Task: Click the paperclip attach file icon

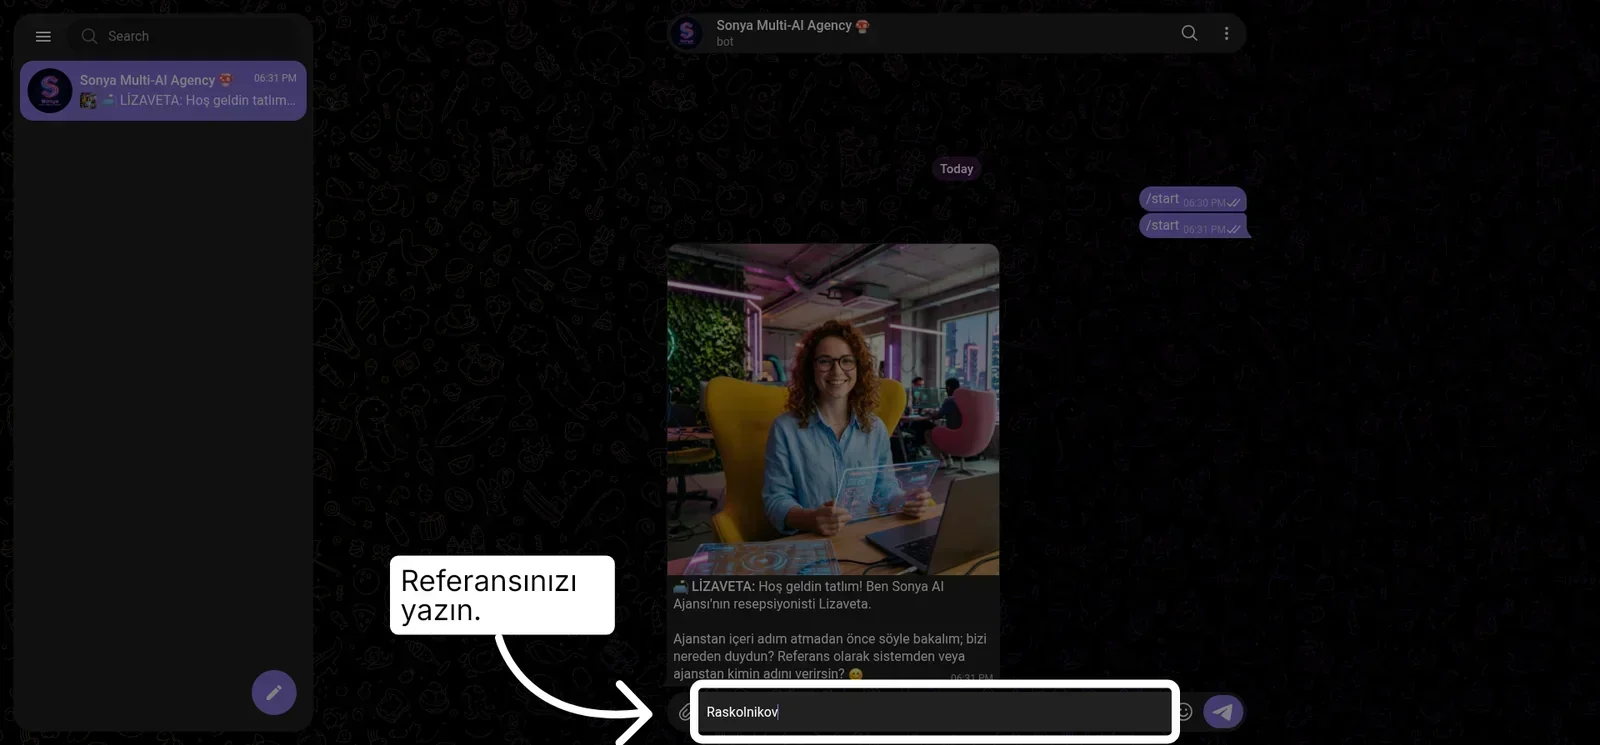Action: click(685, 712)
